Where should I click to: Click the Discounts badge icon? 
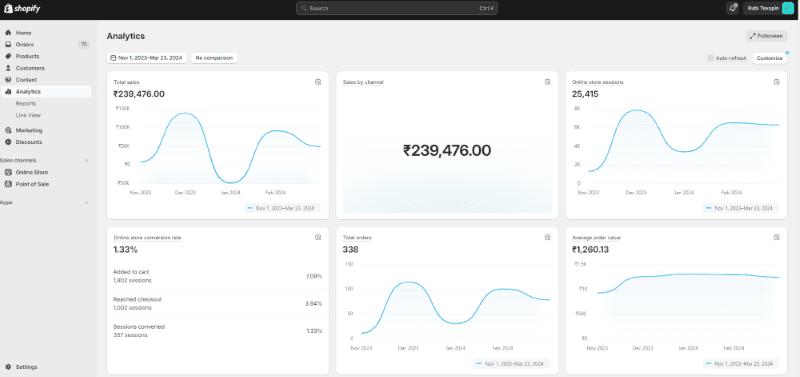point(8,142)
